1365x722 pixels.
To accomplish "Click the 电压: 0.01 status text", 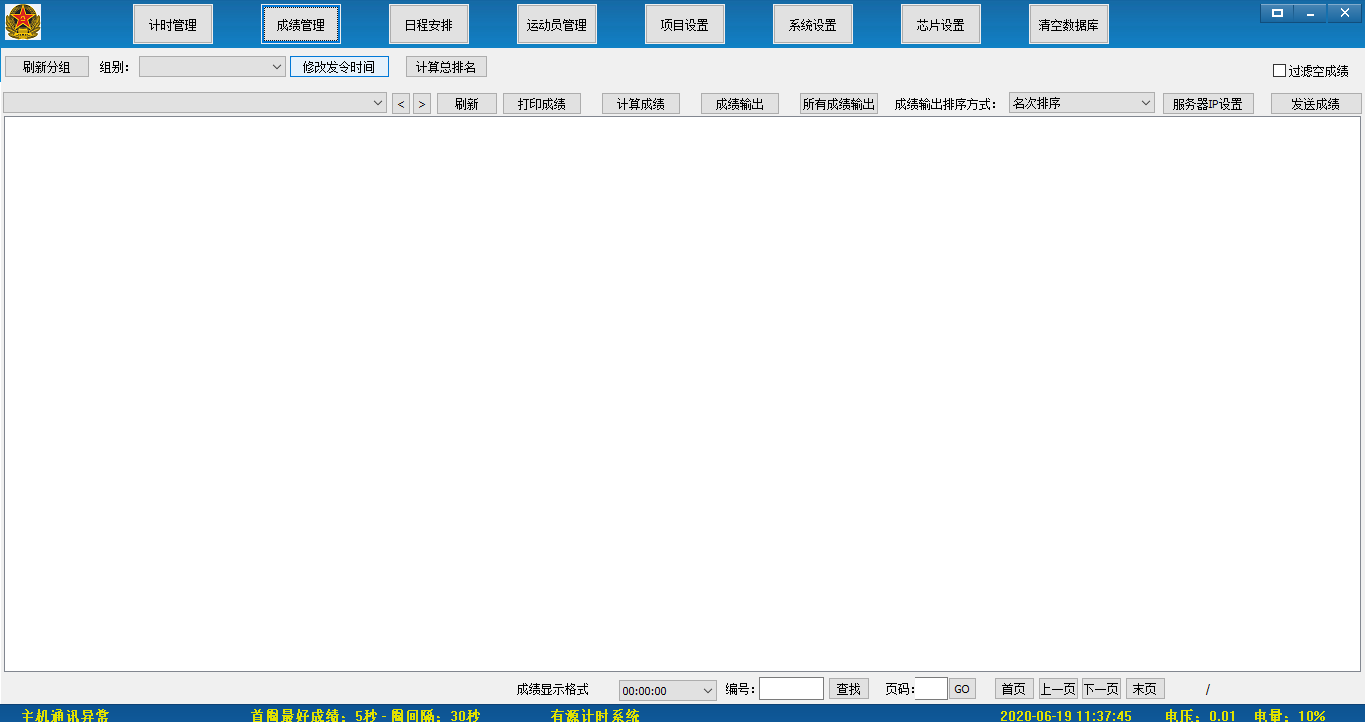I will 1200,715.
